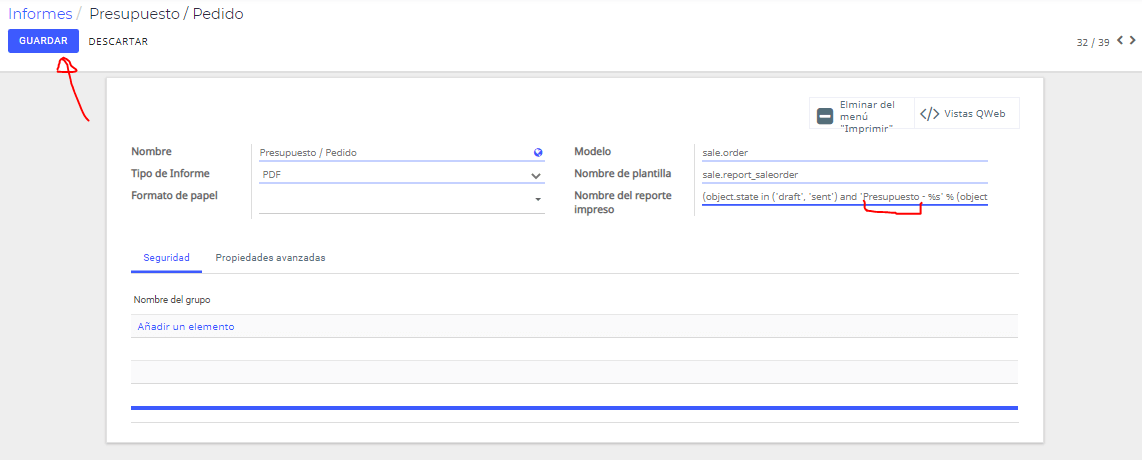Go back to Informes breadcrumb
Screen dimensions: 1142x460
tap(40, 14)
